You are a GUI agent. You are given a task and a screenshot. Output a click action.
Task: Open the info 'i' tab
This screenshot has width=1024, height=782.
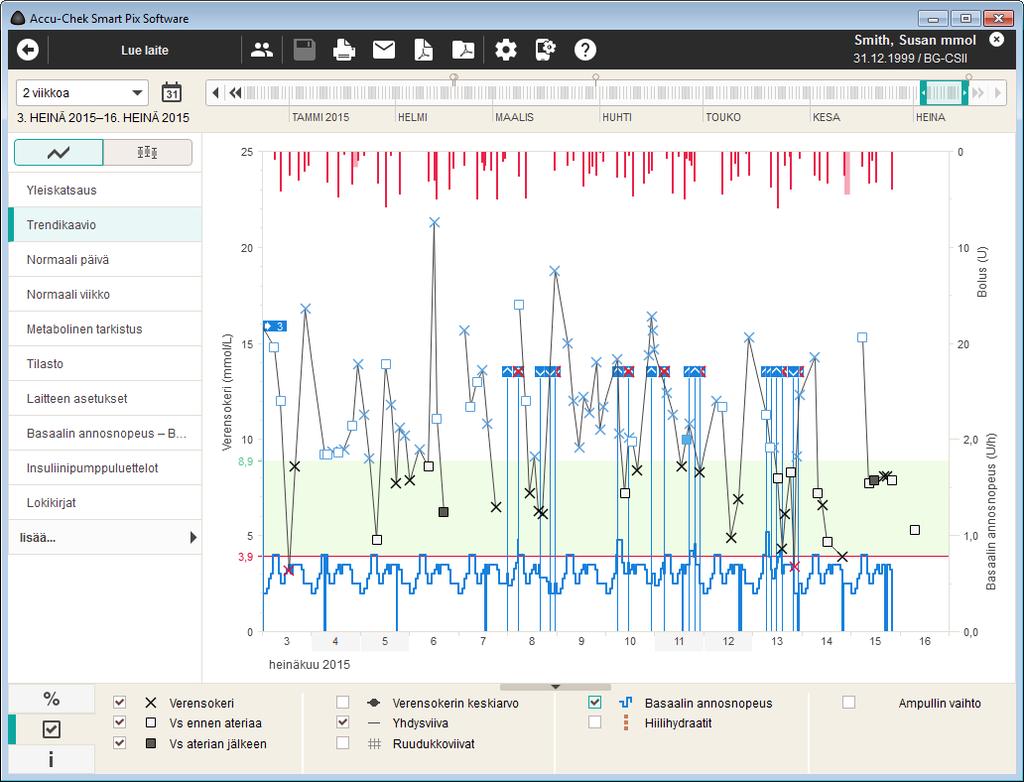click(52, 759)
